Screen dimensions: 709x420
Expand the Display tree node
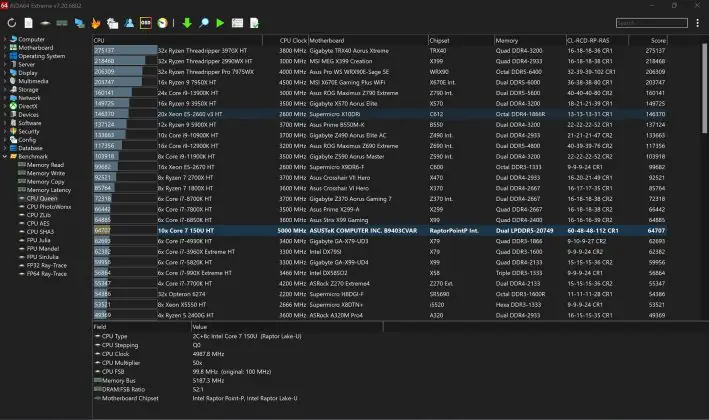(5, 73)
